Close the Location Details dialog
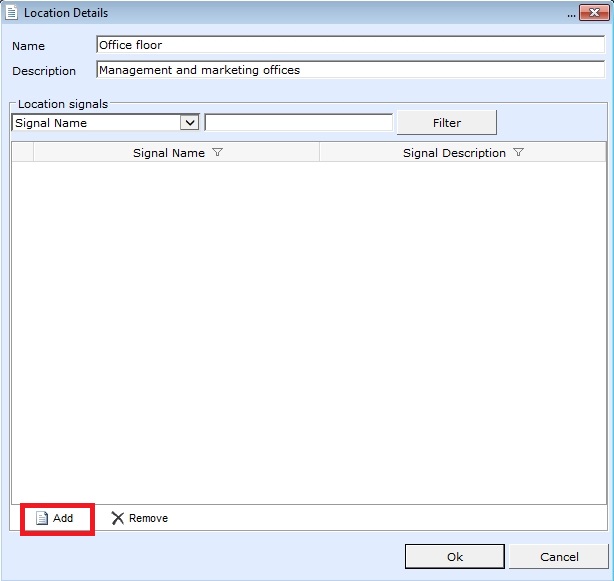The image size is (614, 581). pyautogui.click(x=600, y=13)
